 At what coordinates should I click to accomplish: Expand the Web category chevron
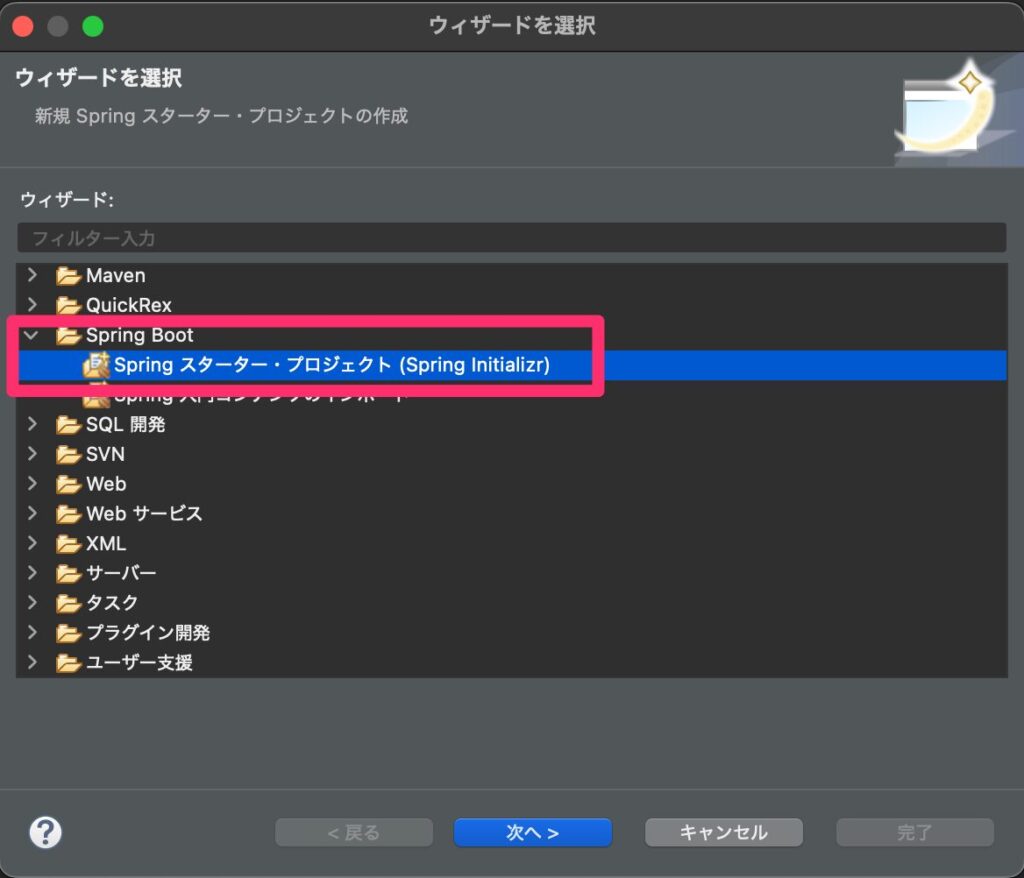[x=32, y=483]
